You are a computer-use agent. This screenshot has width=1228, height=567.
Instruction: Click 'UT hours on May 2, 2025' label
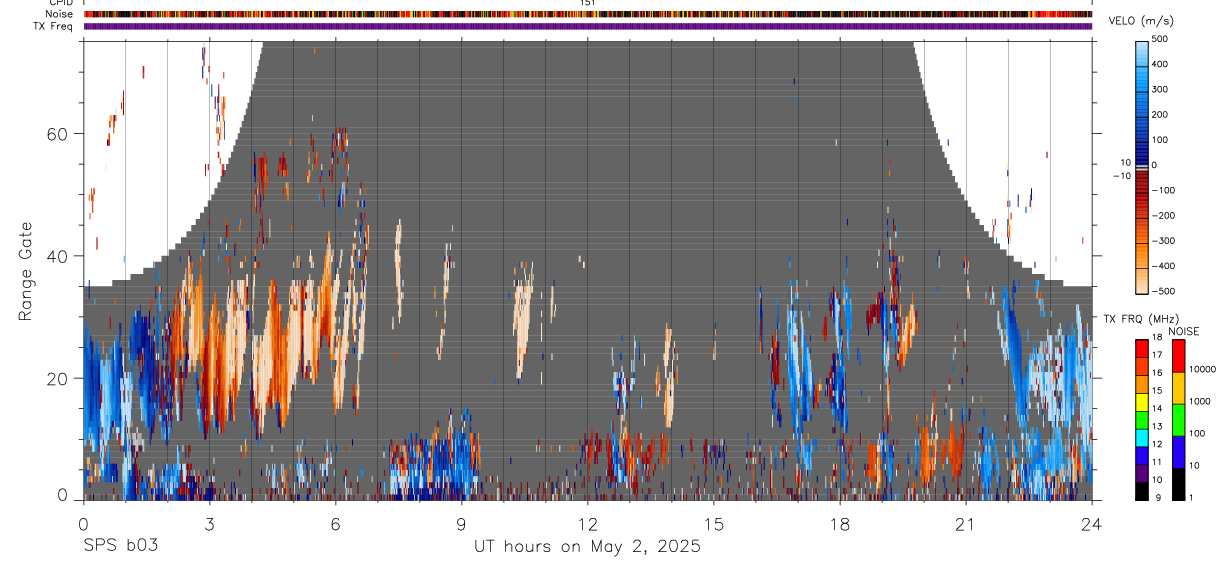587,547
